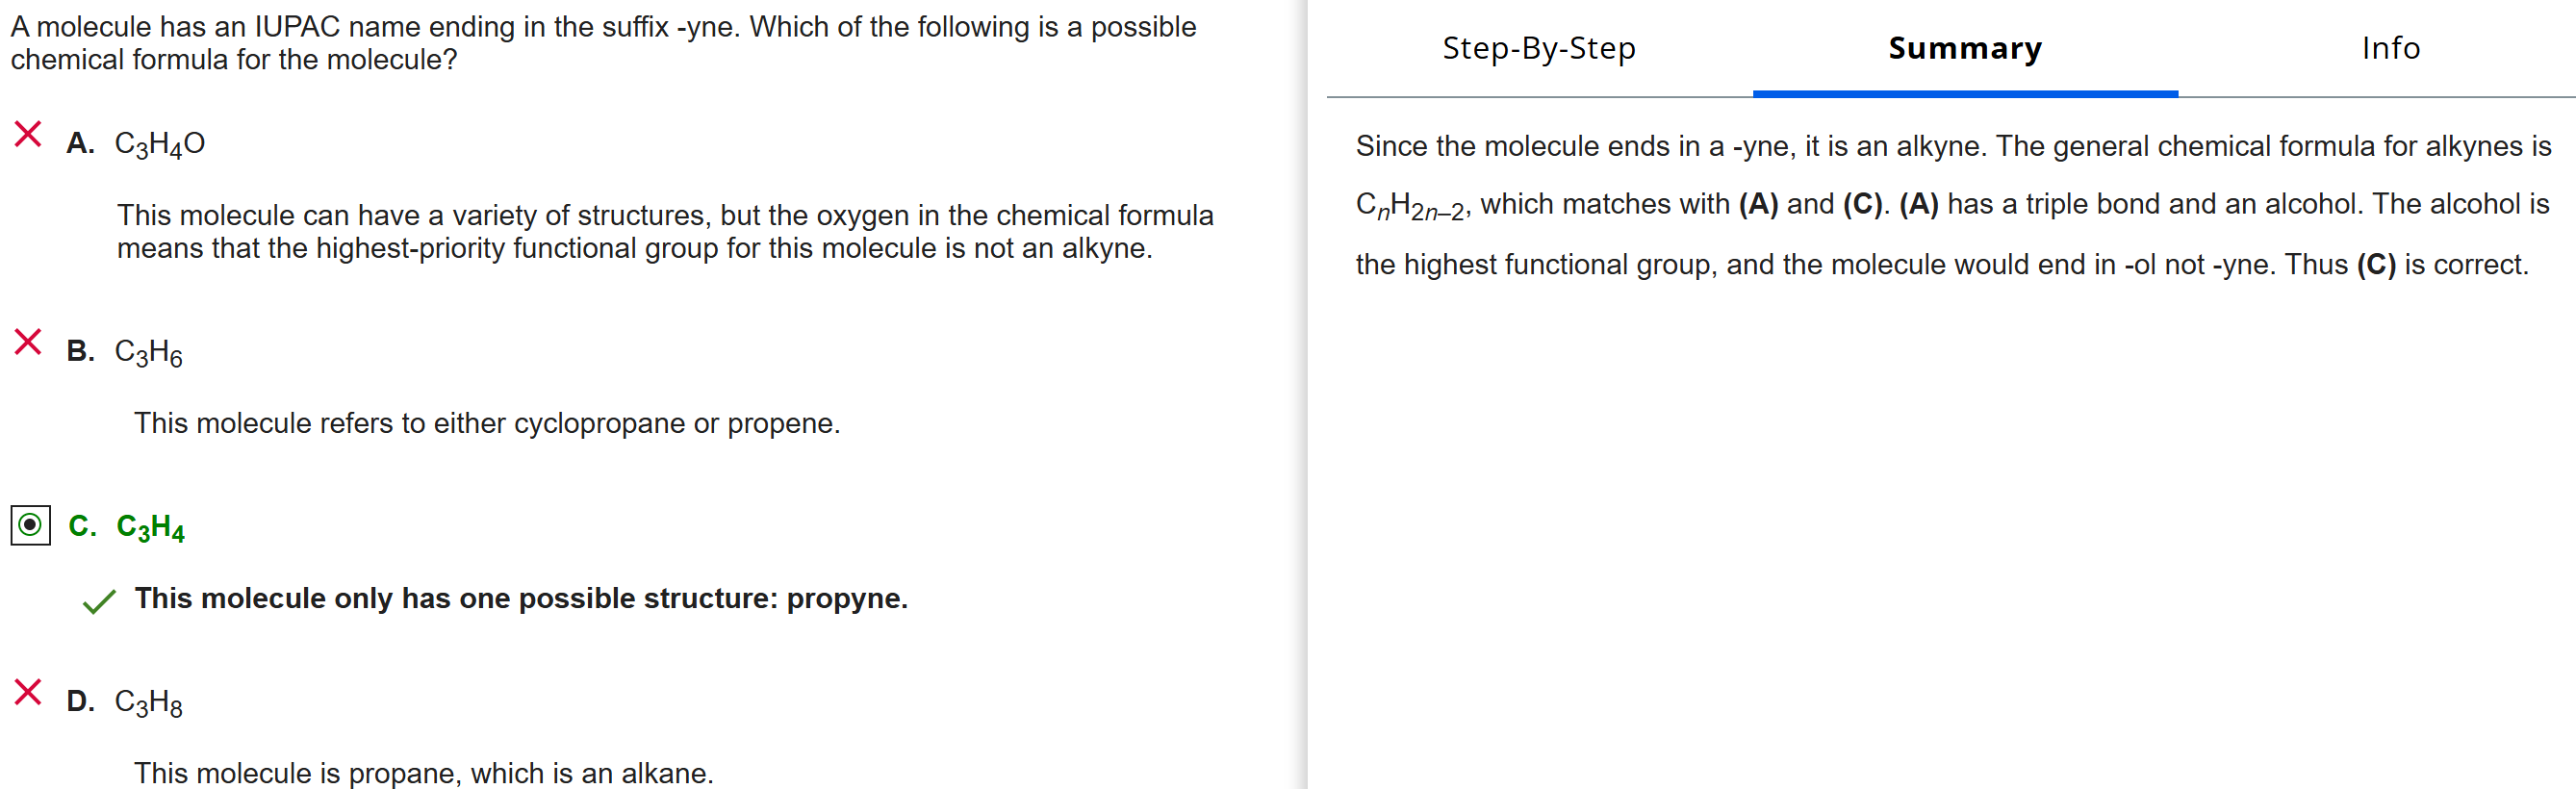Click the cyclopropane or propene explanation
The height and width of the screenshot is (789, 2576).
coord(487,423)
